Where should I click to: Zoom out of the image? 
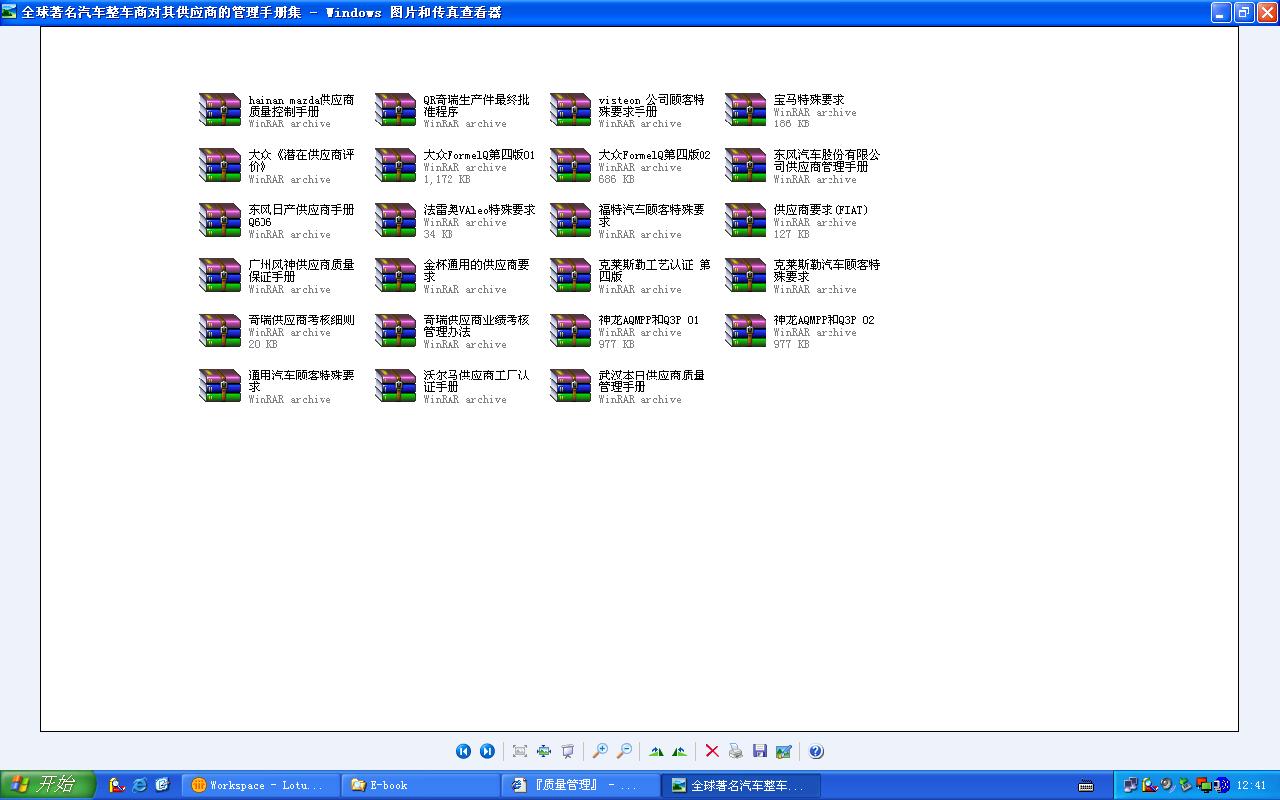[624, 751]
